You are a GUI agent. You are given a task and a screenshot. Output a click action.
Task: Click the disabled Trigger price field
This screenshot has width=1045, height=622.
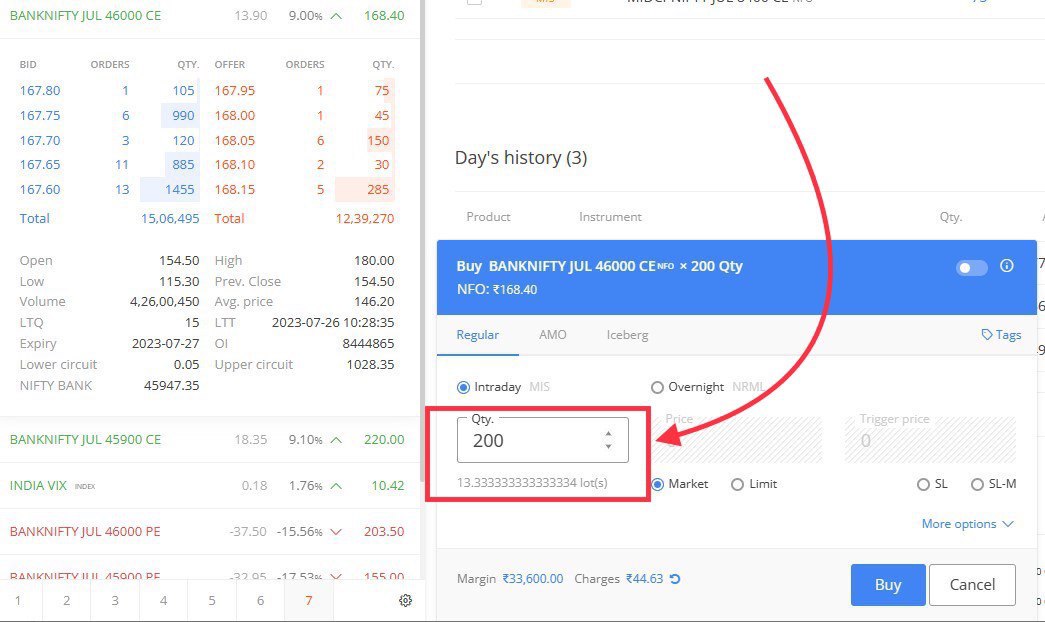pos(930,440)
